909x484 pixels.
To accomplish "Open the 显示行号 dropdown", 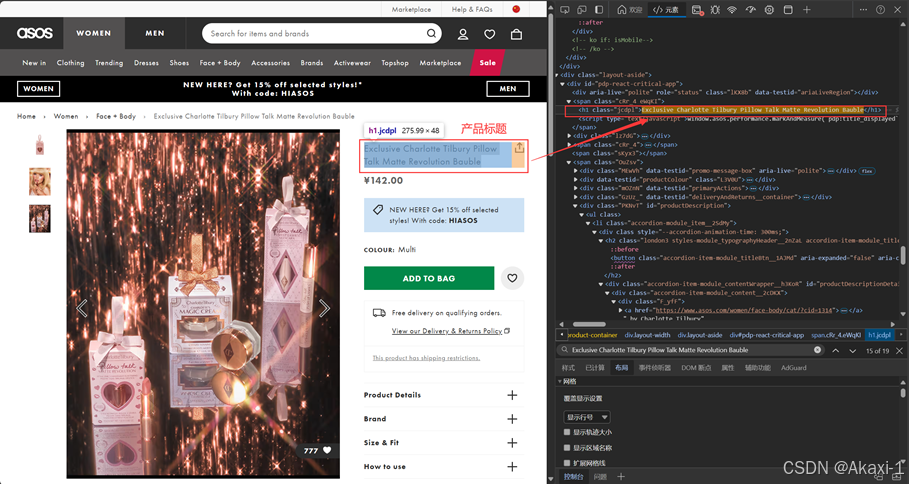I will point(587,417).
